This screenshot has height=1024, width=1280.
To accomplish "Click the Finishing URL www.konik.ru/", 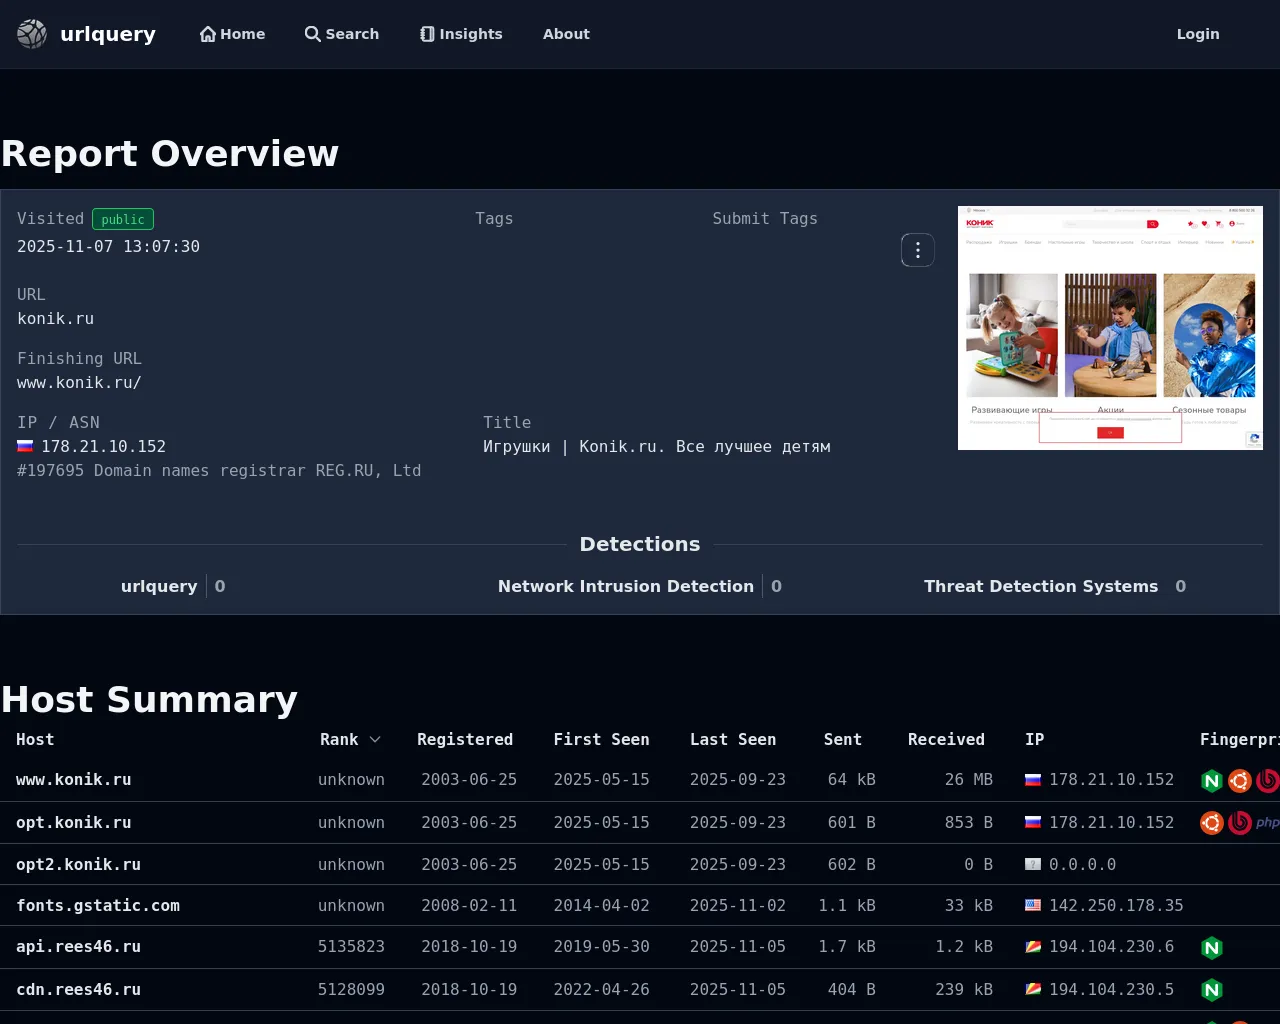I will [79, 383].
